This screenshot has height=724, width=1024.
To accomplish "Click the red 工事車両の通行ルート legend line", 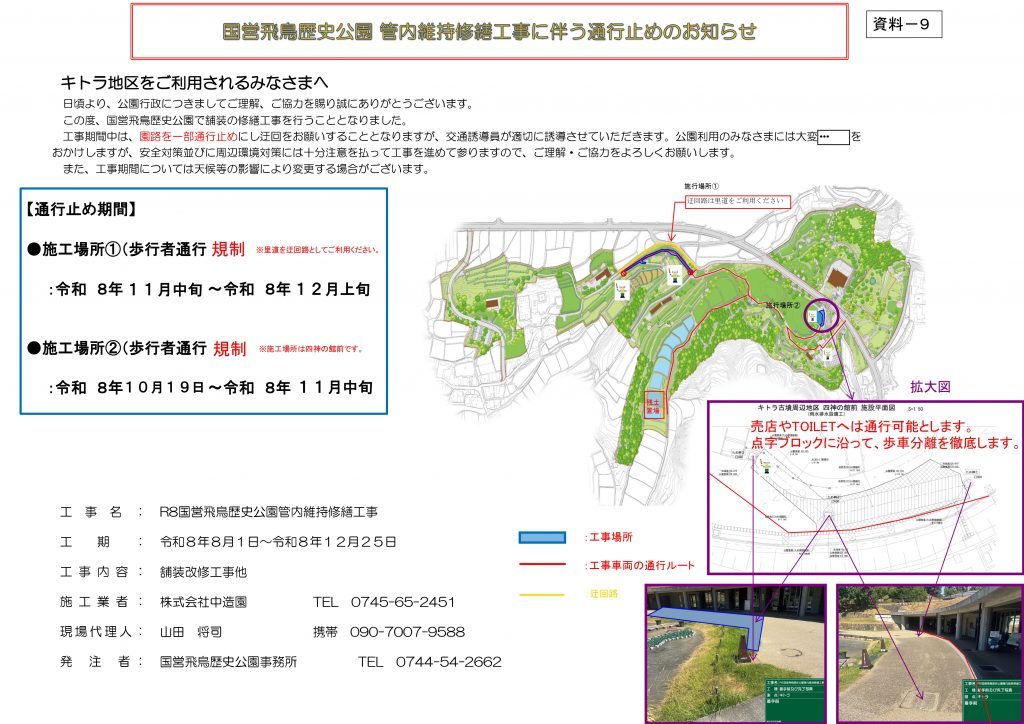I will click(x=542, y=565).
